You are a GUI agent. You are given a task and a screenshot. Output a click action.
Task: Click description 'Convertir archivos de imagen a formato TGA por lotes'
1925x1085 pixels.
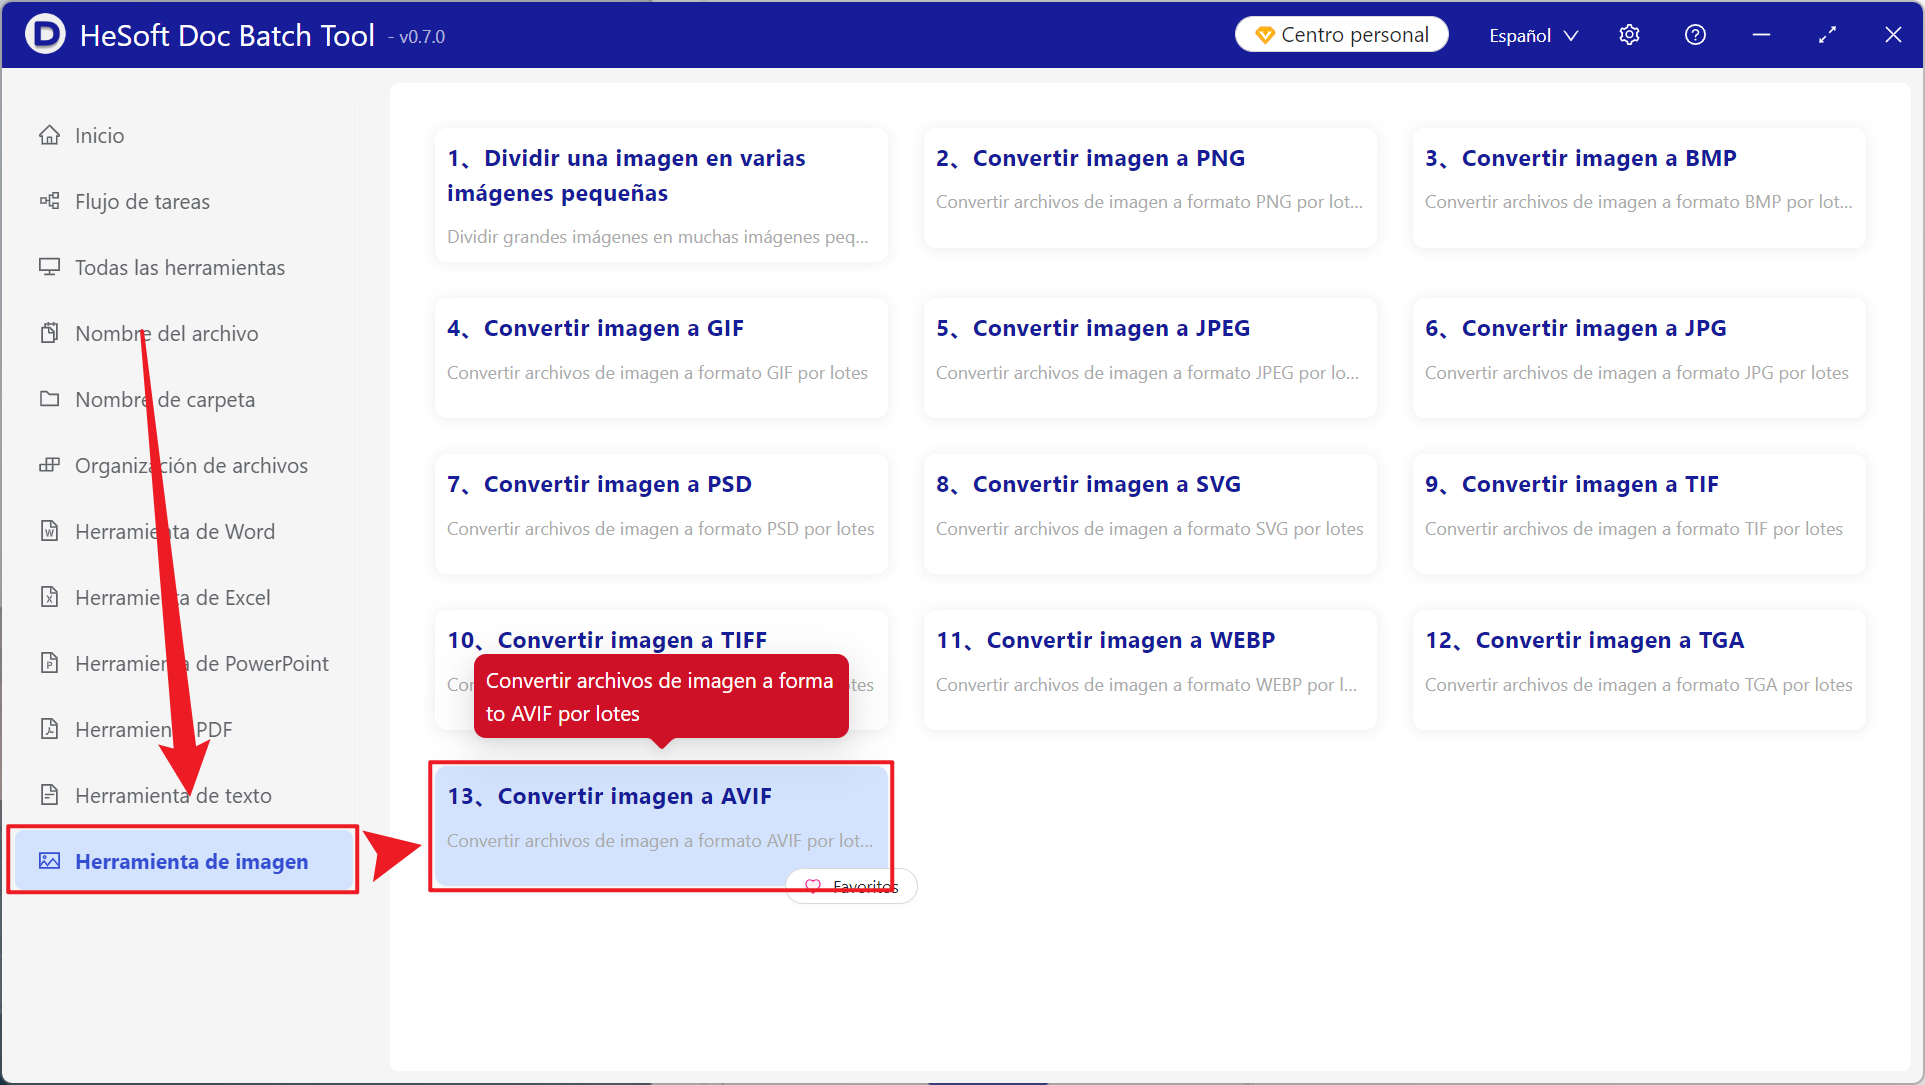point(1638,684)
